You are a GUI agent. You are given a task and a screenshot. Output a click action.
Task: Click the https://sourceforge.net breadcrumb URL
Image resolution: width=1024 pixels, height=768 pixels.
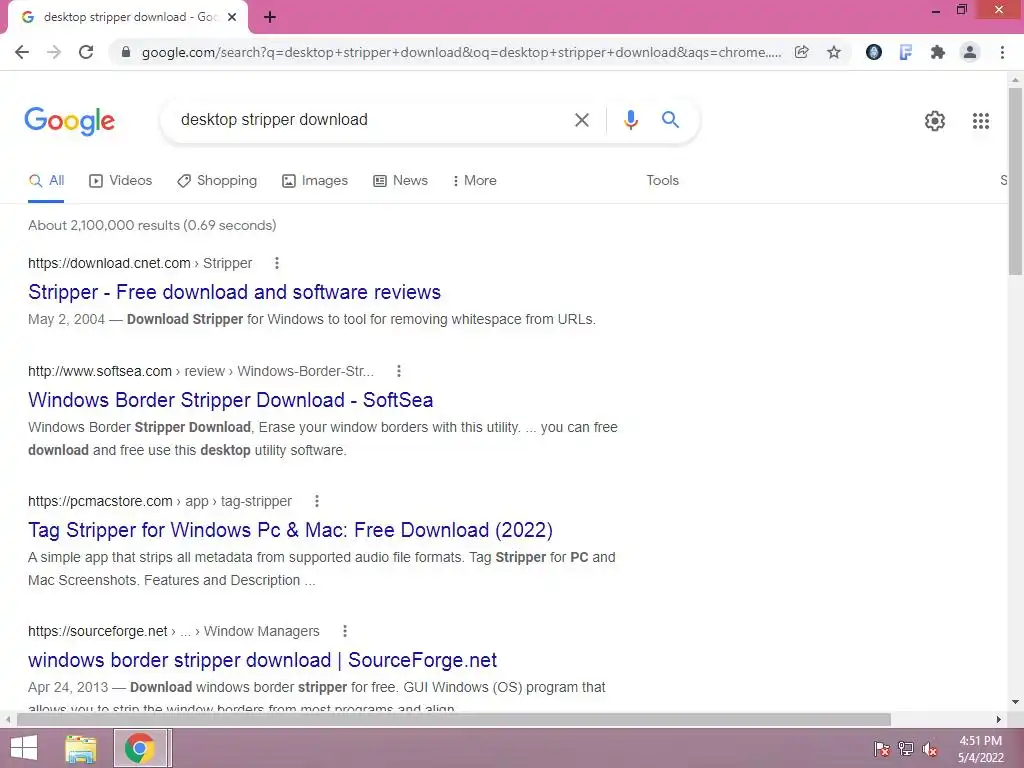[98, 631]
